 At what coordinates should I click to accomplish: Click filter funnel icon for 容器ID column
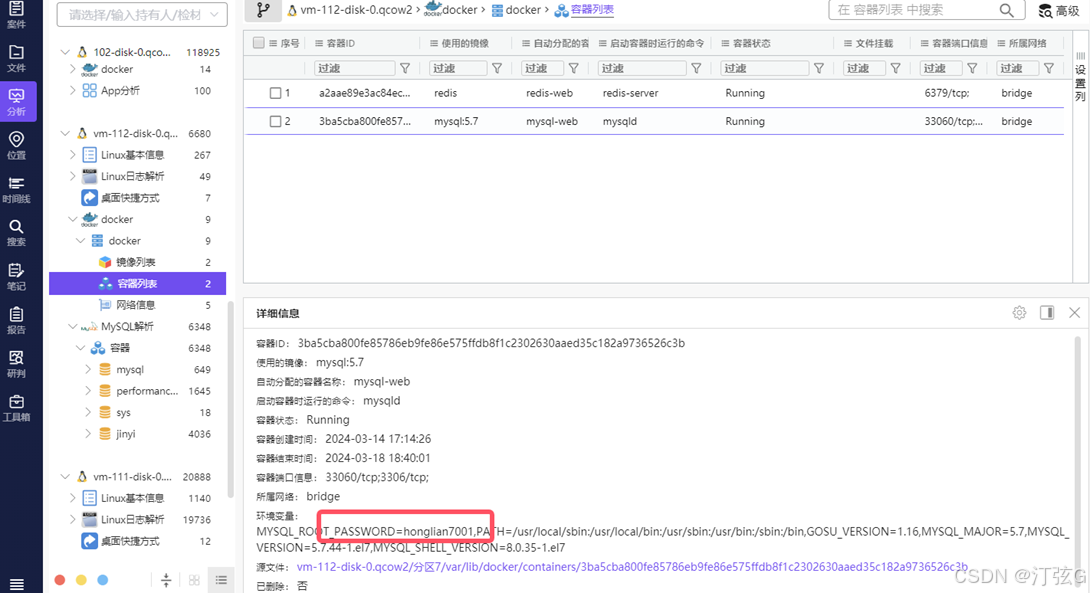[x=405, y=68]
